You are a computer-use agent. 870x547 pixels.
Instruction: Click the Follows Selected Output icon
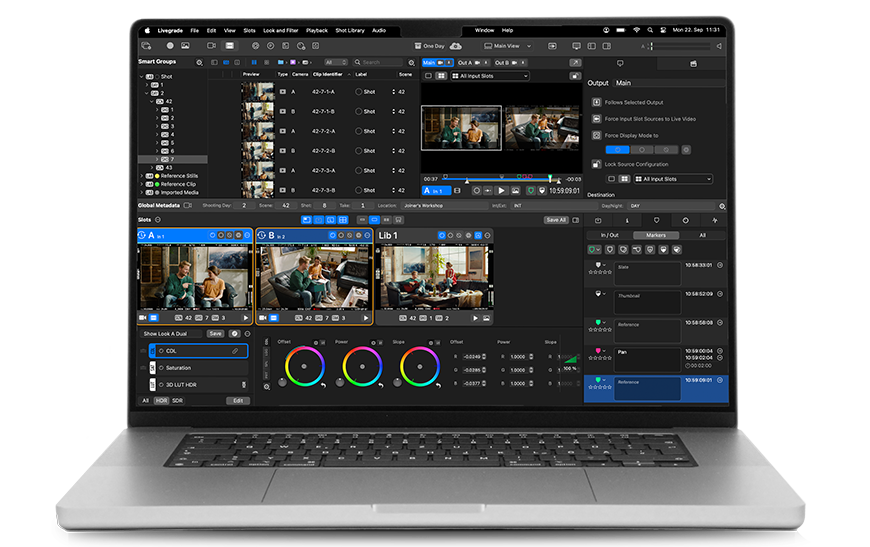coord(596,102)
